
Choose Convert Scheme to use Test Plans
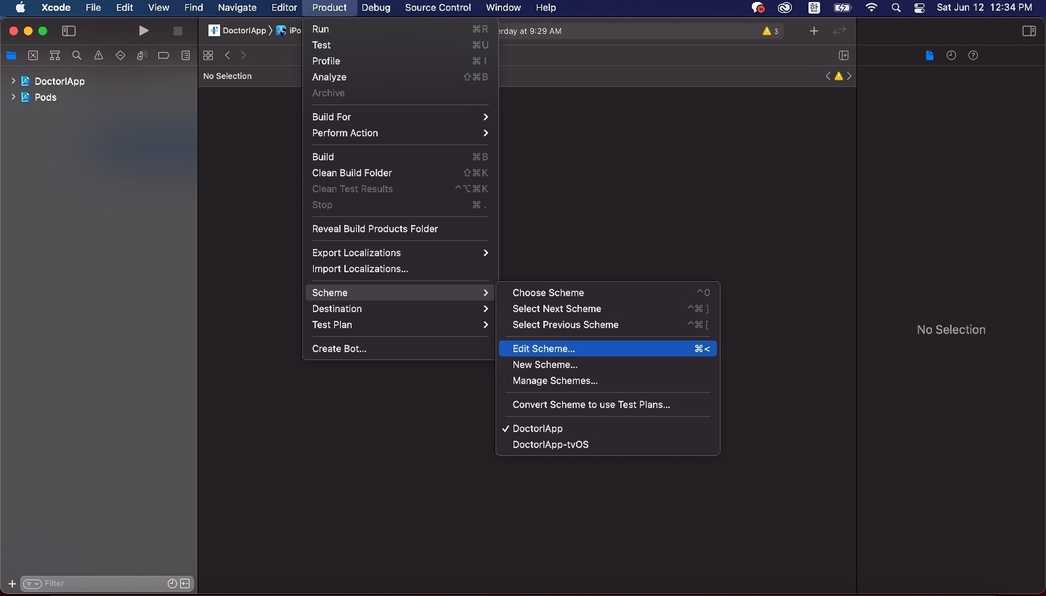click(x=608, y=405)
